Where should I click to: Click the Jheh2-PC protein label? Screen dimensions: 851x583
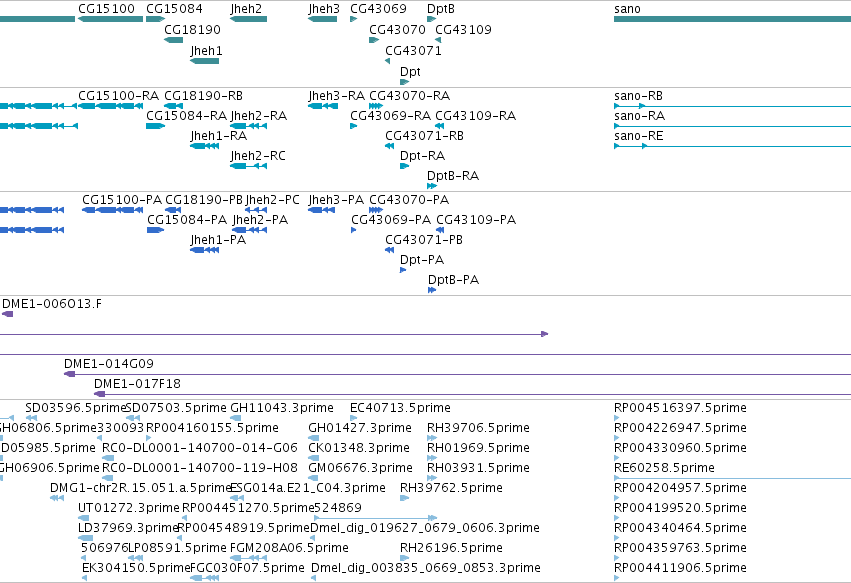tap(272, 200)
